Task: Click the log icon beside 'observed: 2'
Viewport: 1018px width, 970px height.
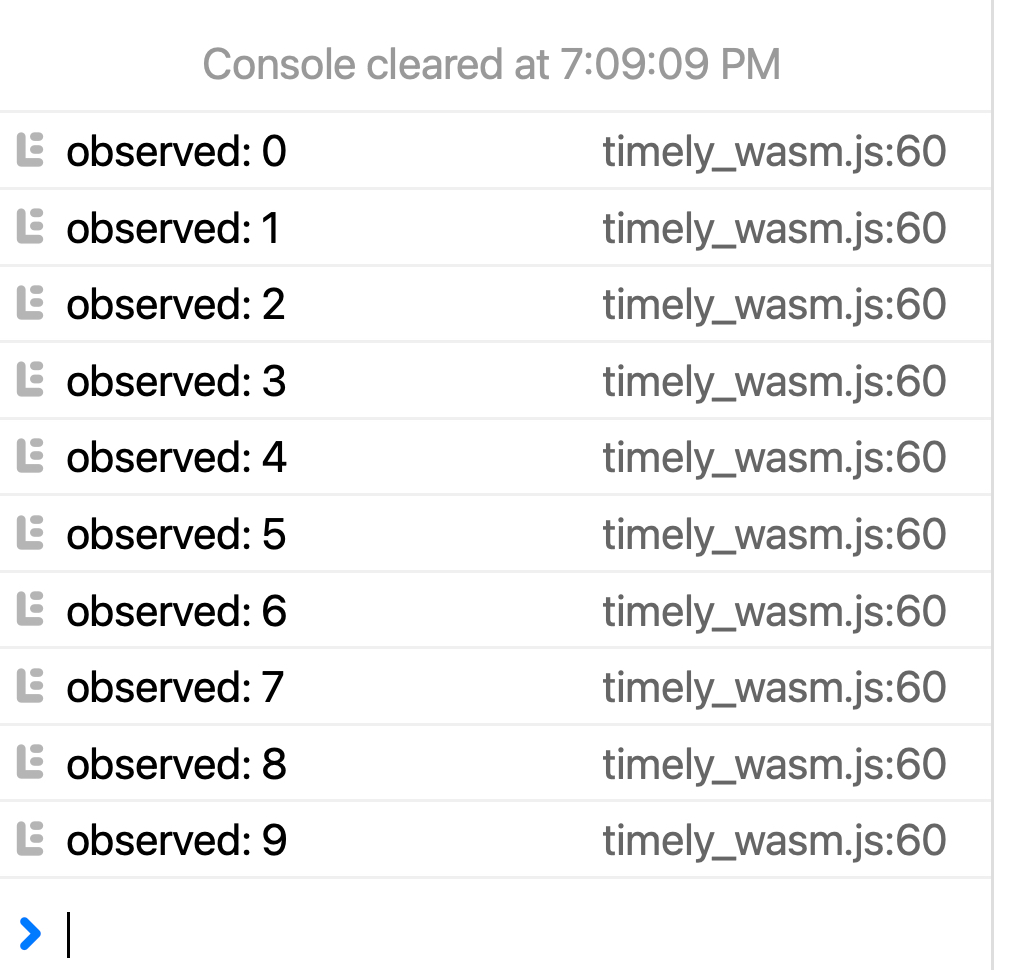Action: click(x=31, y=305)
